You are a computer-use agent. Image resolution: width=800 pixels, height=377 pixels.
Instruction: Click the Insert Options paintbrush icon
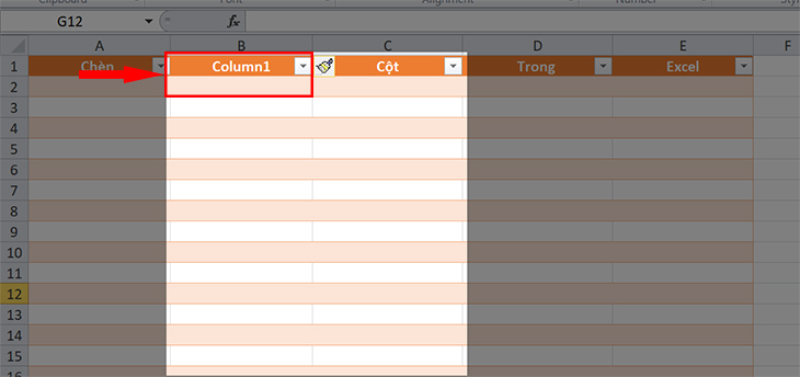[324, 66]
